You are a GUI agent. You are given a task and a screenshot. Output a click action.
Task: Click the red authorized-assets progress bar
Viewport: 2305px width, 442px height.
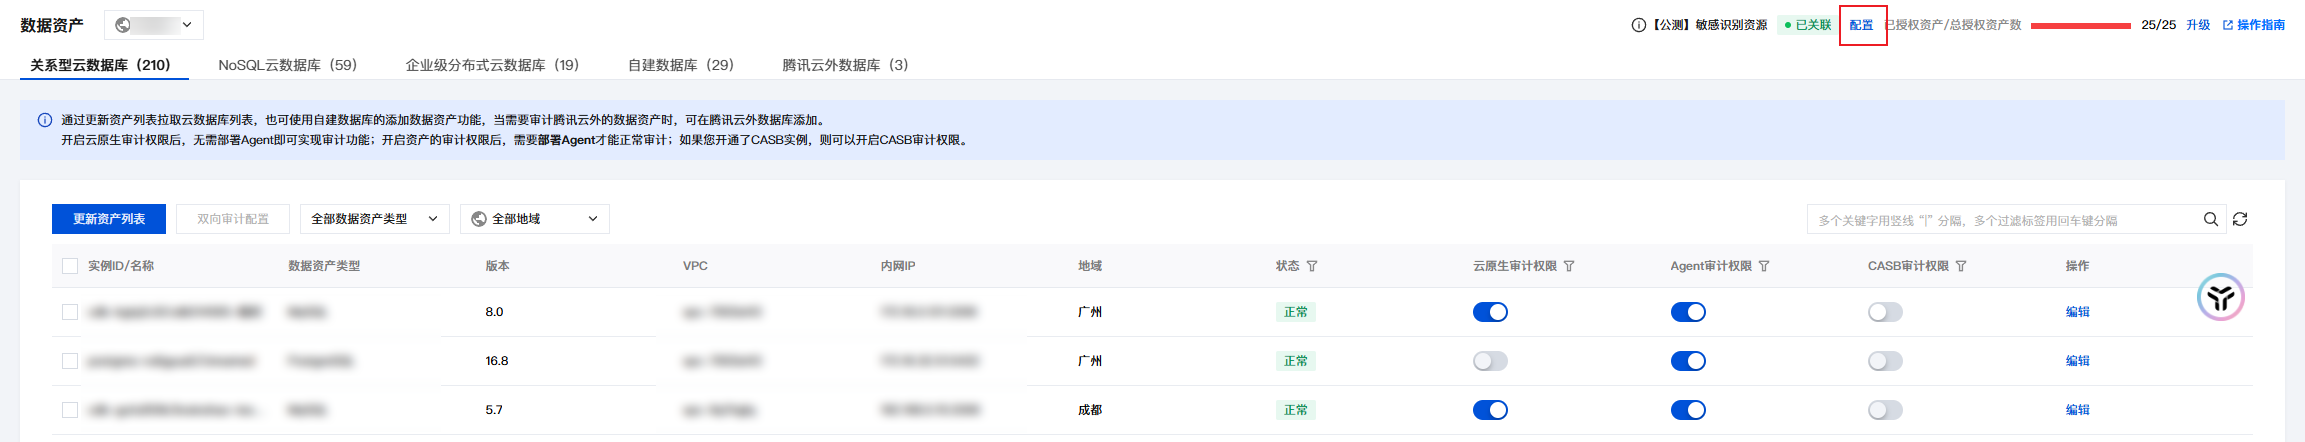coord(2080,26)
